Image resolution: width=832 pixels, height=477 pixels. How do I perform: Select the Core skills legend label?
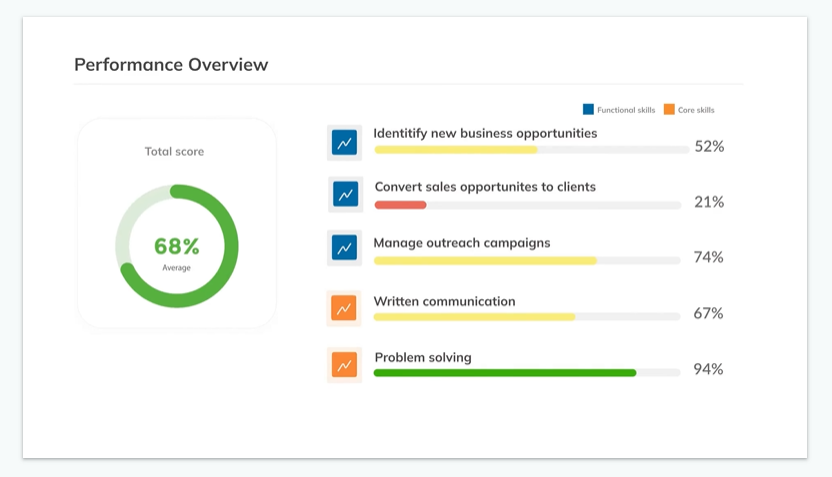coord(696,110)
